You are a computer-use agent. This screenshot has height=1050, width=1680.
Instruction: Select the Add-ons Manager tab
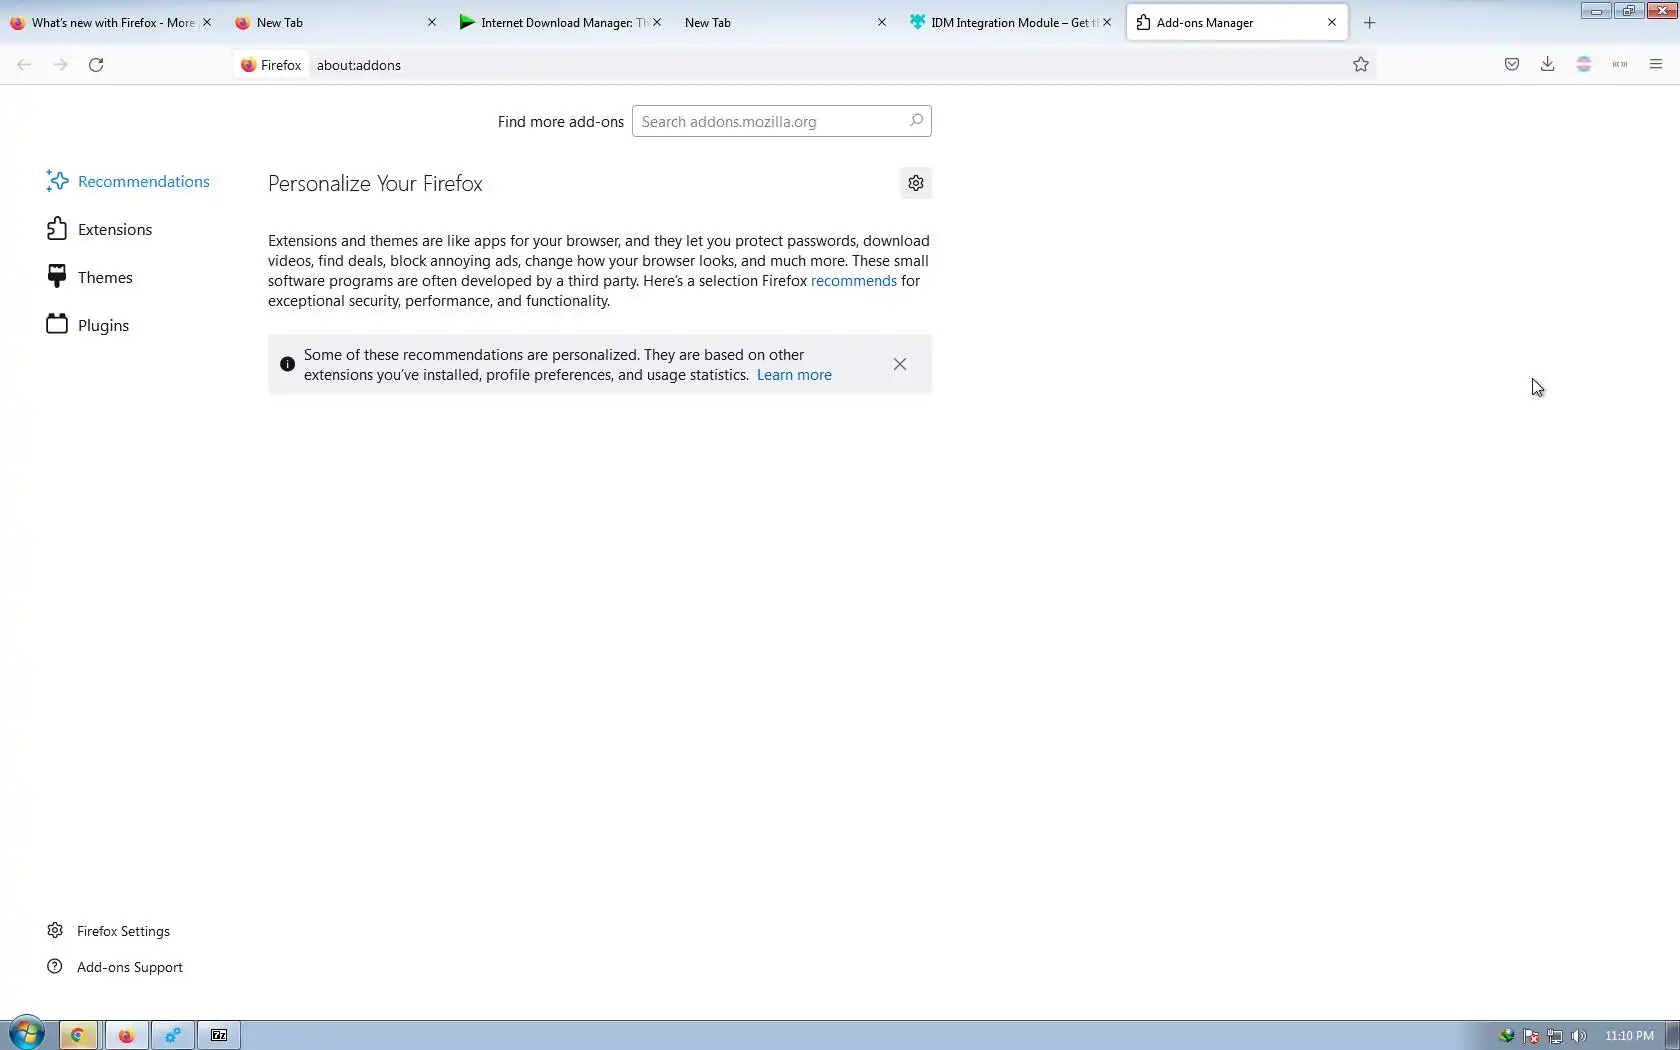tap(1237, 22)
